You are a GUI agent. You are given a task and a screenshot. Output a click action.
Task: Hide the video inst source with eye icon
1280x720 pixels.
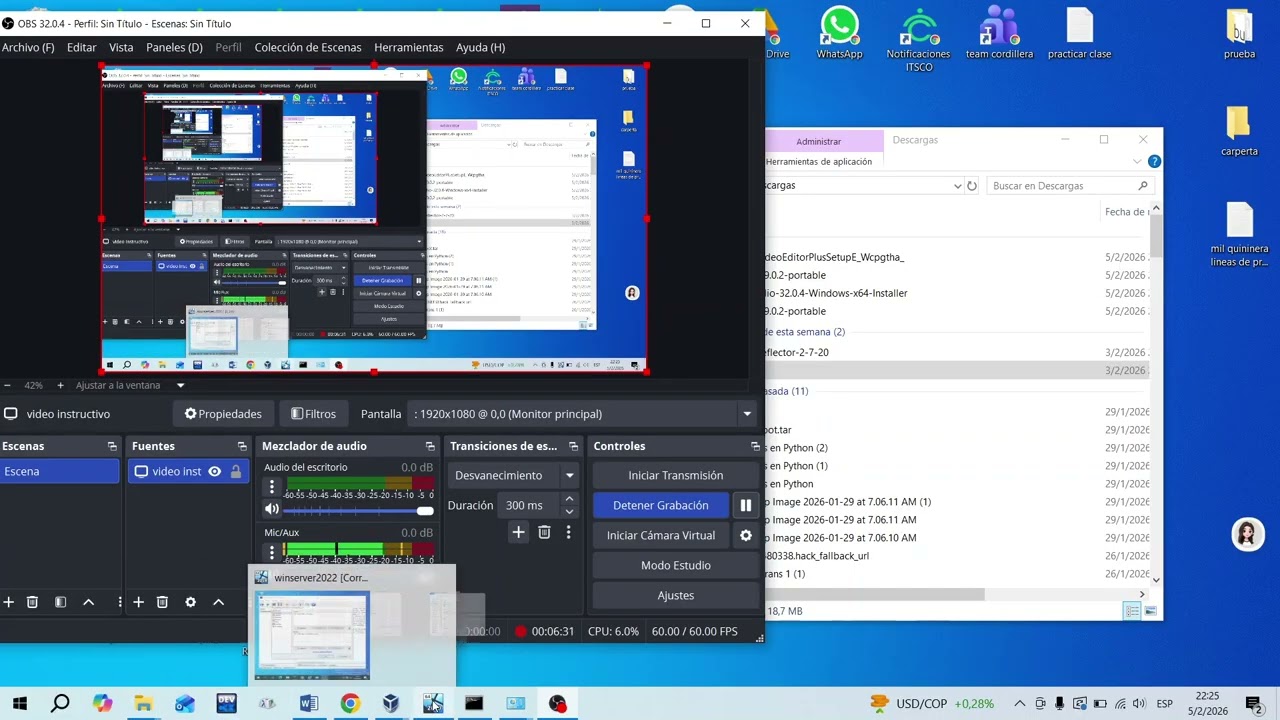point(214,472)
